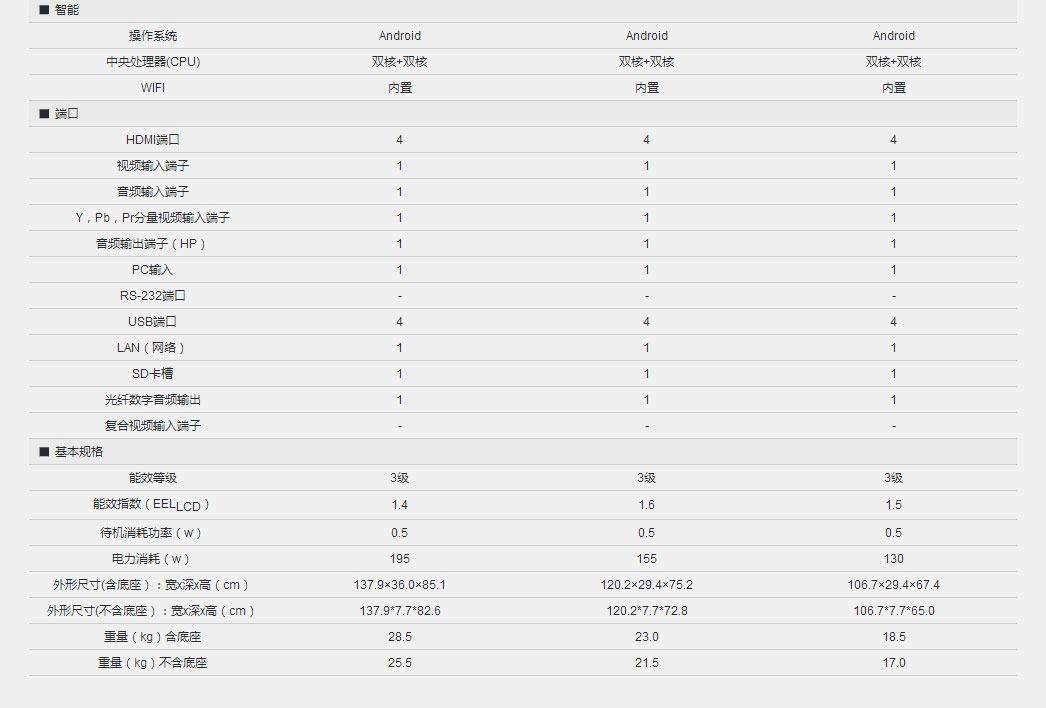1046x708 pixels.
Task: Click the 137.9×36.0×85.1 dimensions cell
Action: [400, 585]
